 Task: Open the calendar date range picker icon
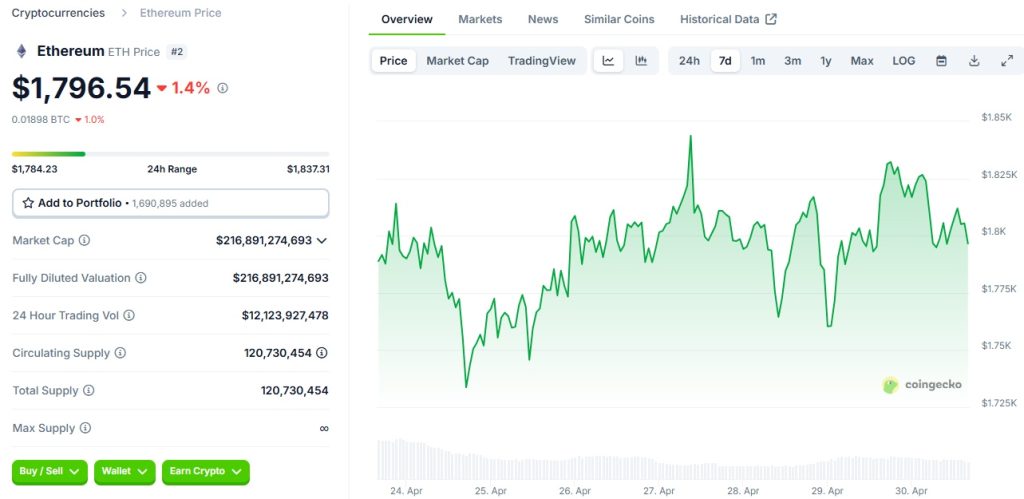(x=941, y=61)
